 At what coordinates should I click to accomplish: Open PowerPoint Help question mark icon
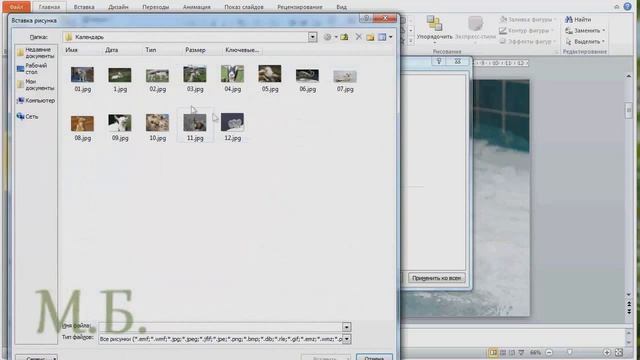(x=628, y=7)
